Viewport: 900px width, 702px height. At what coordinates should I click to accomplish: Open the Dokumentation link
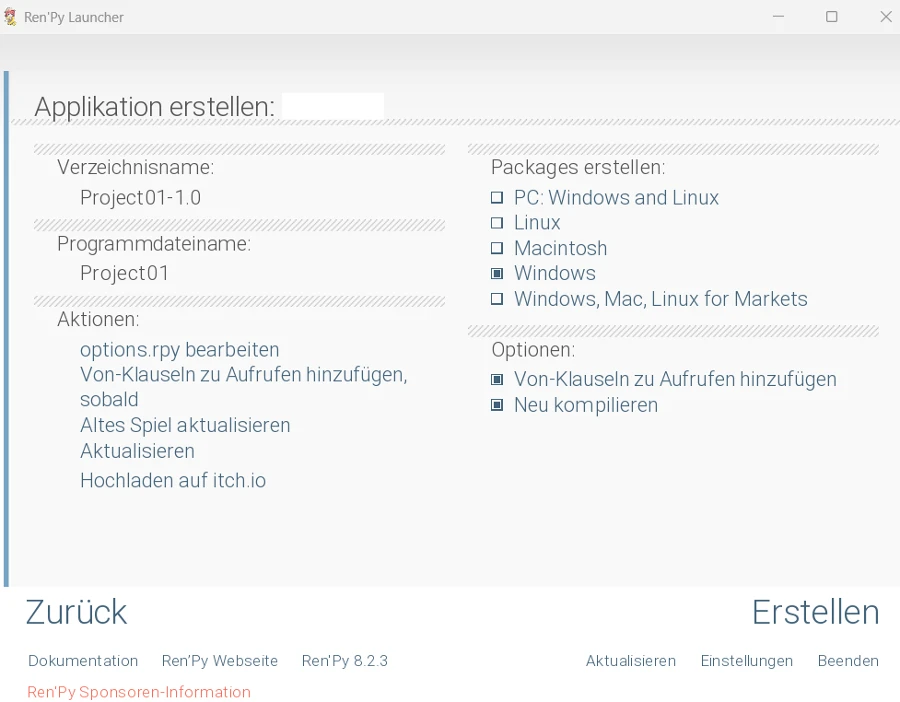pos(83,661)
